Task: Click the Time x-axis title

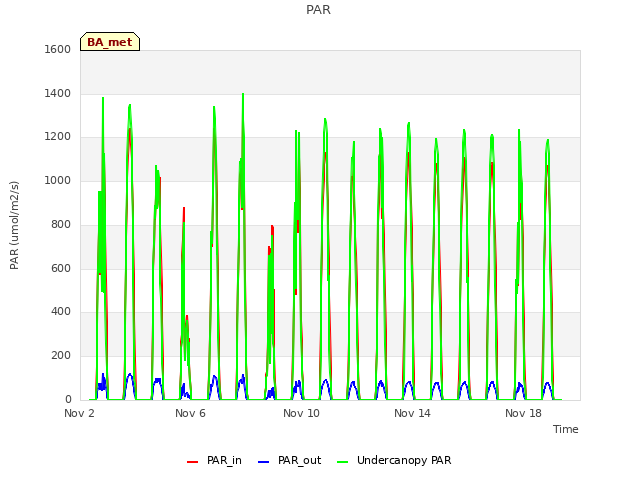Action: [566, 429]
